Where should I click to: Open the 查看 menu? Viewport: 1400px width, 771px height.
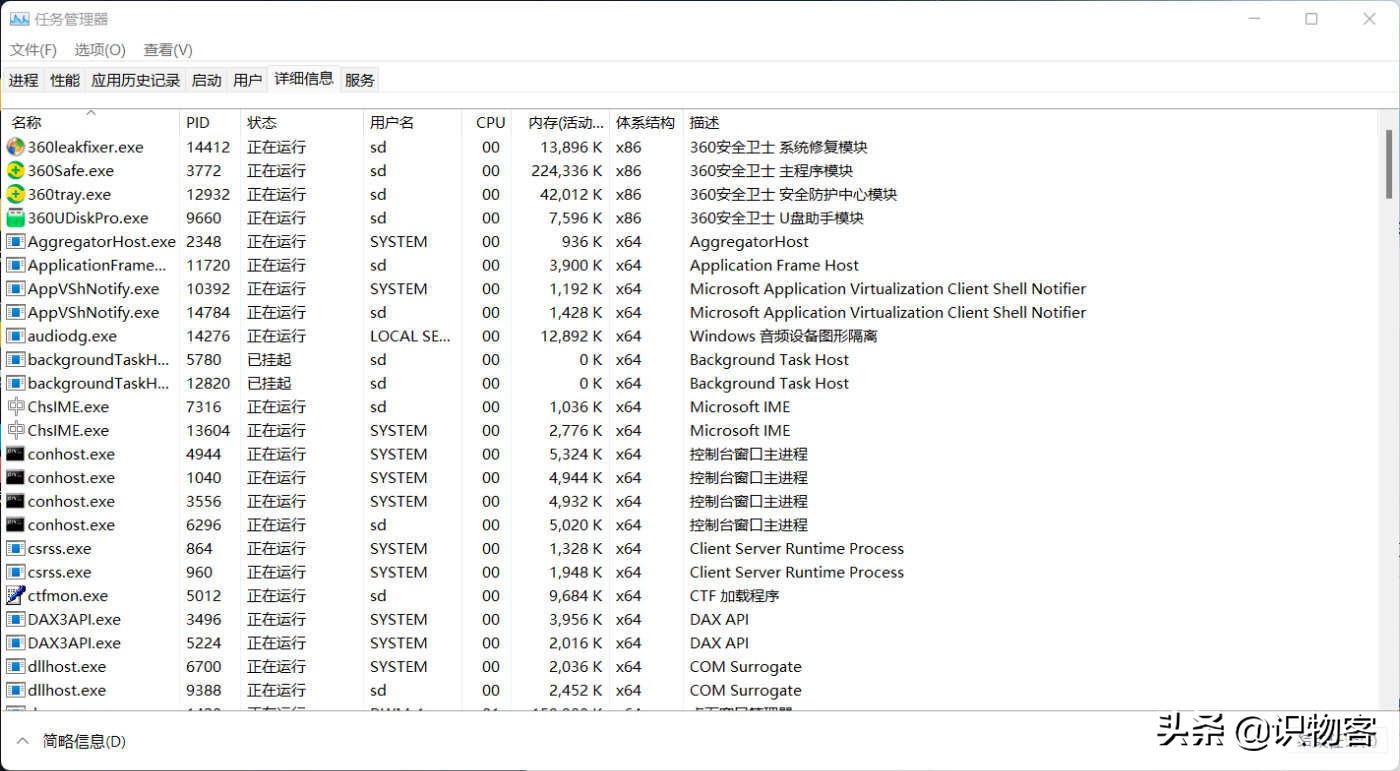point(166,49)
